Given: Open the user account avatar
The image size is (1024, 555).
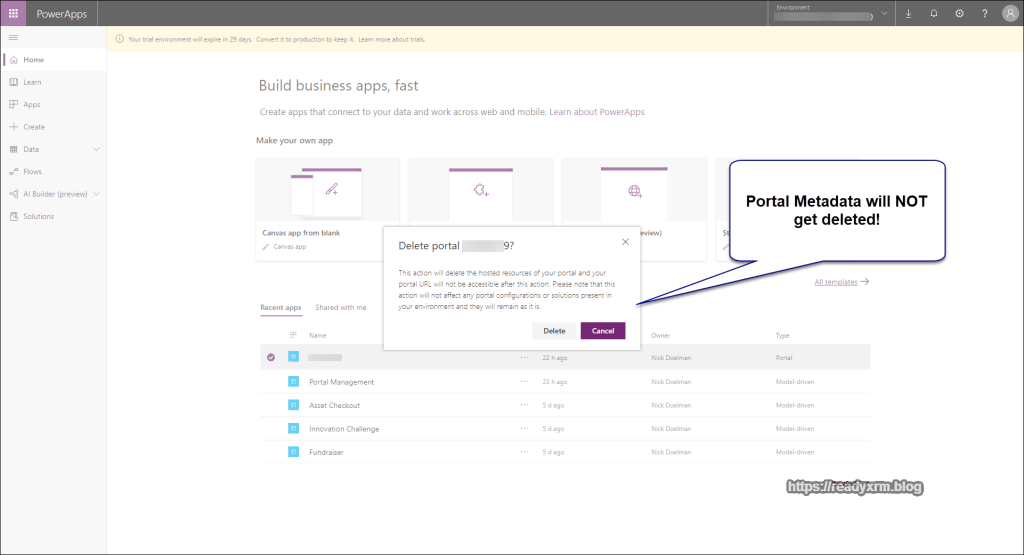Looking at the screenshot, I should pos(1009,14).
